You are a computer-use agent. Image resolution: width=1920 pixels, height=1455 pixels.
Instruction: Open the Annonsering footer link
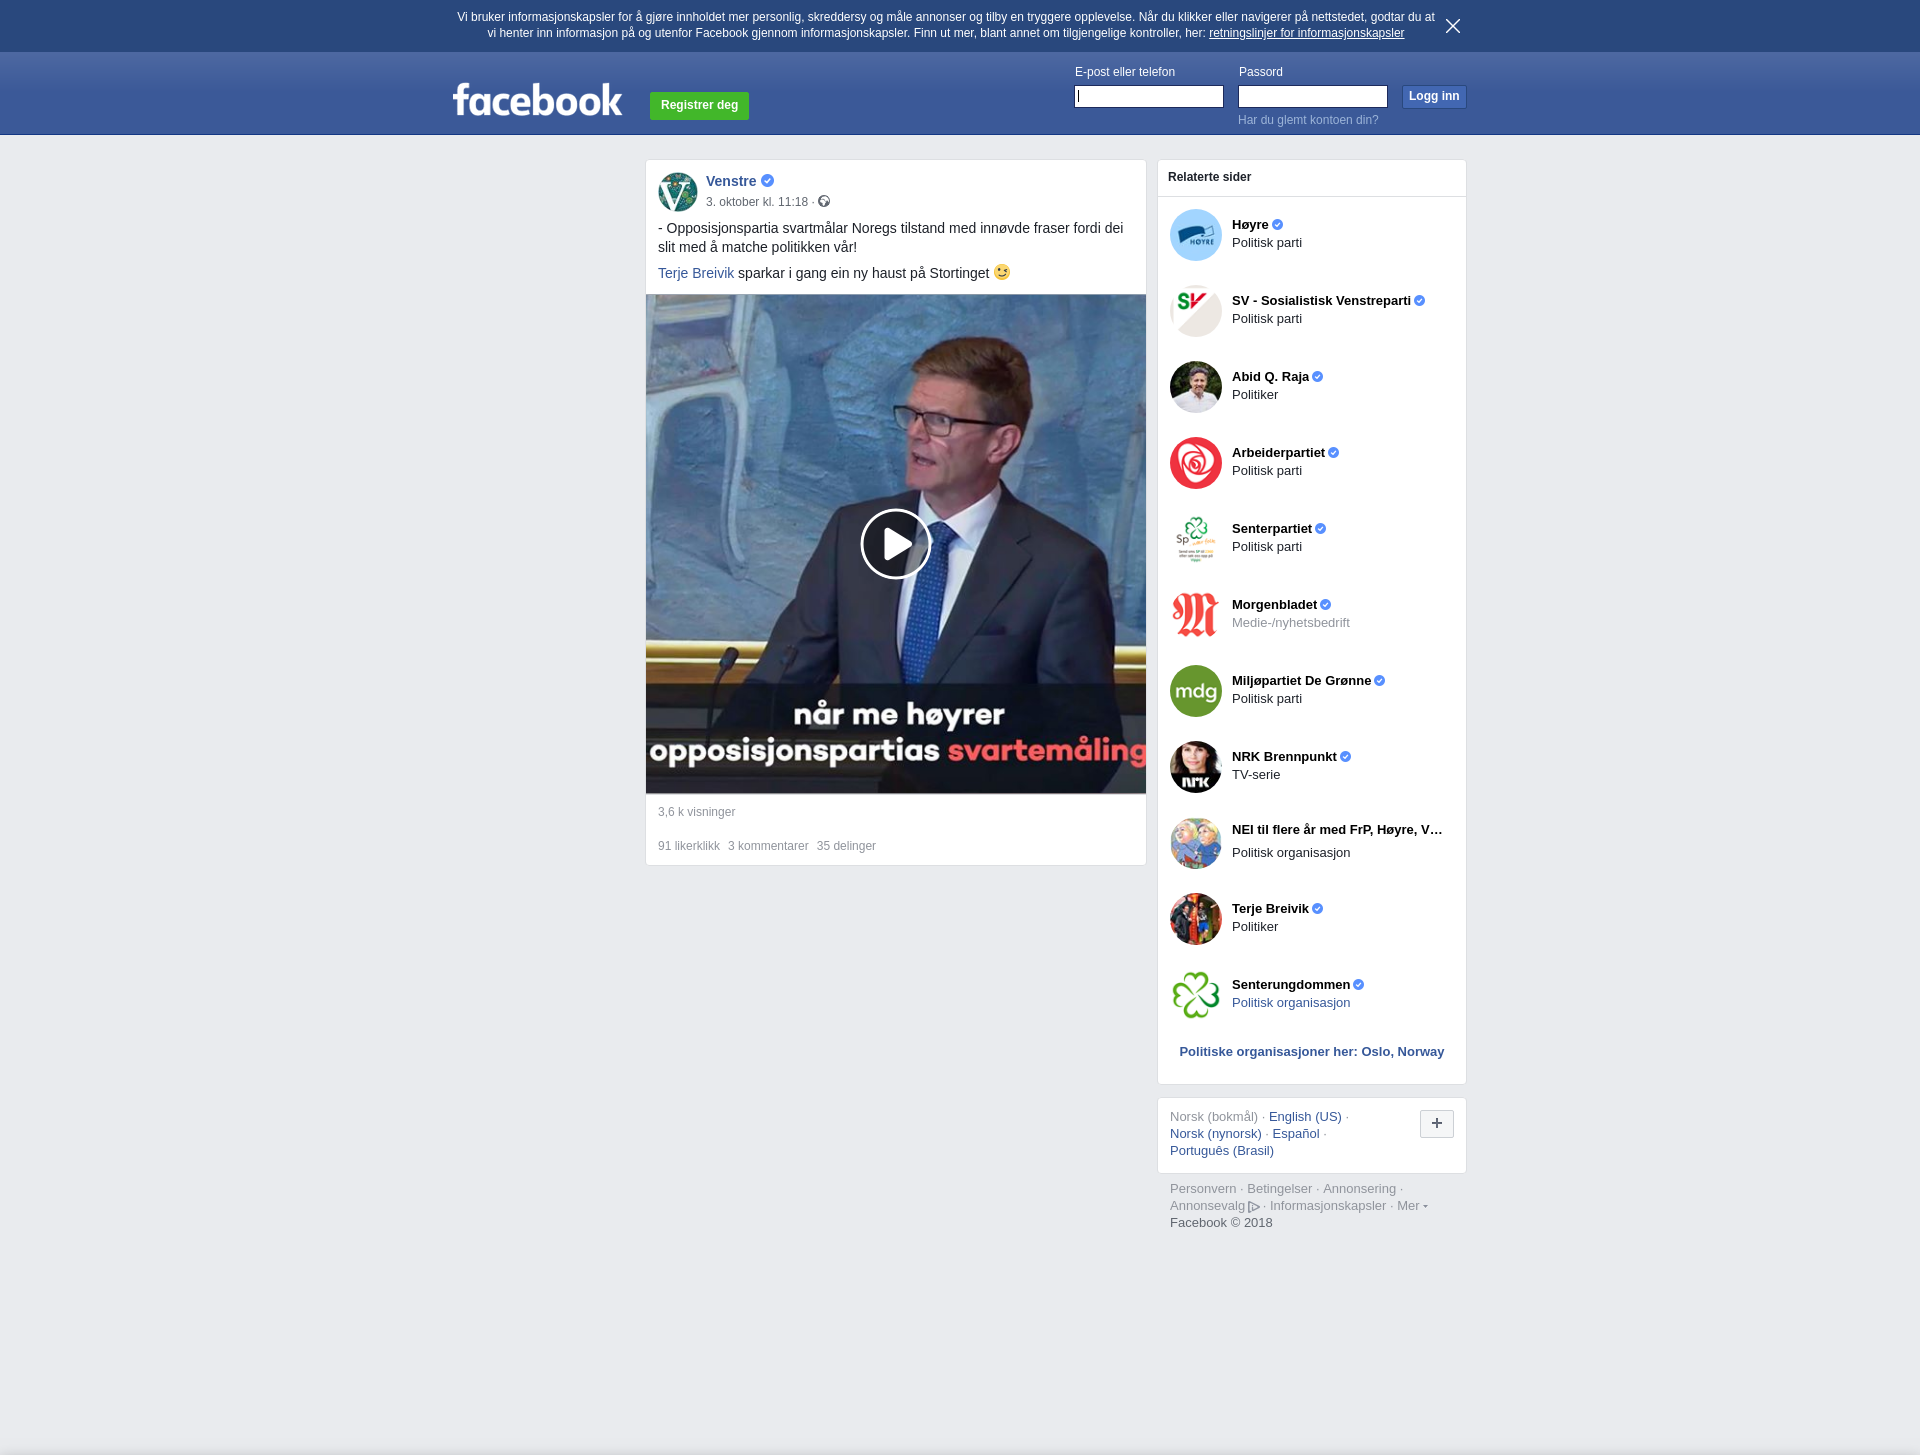1359,1189
